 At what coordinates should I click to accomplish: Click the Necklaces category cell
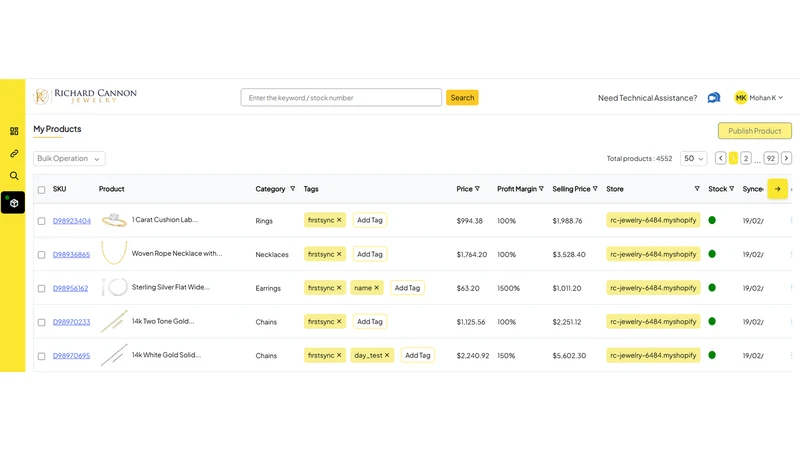[272, 255]
